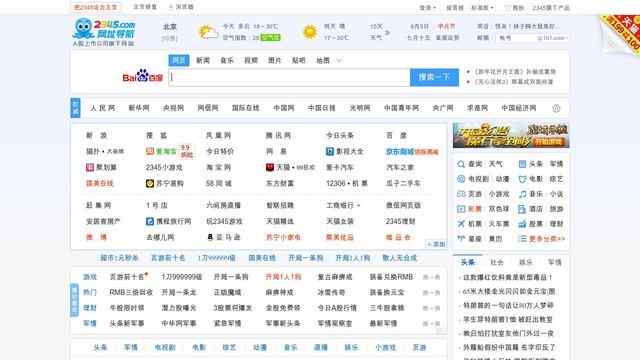Screen dimensions: 640x360
Task: Switch city under 北京
Action: pyautogui.click(x=169, y=38)
